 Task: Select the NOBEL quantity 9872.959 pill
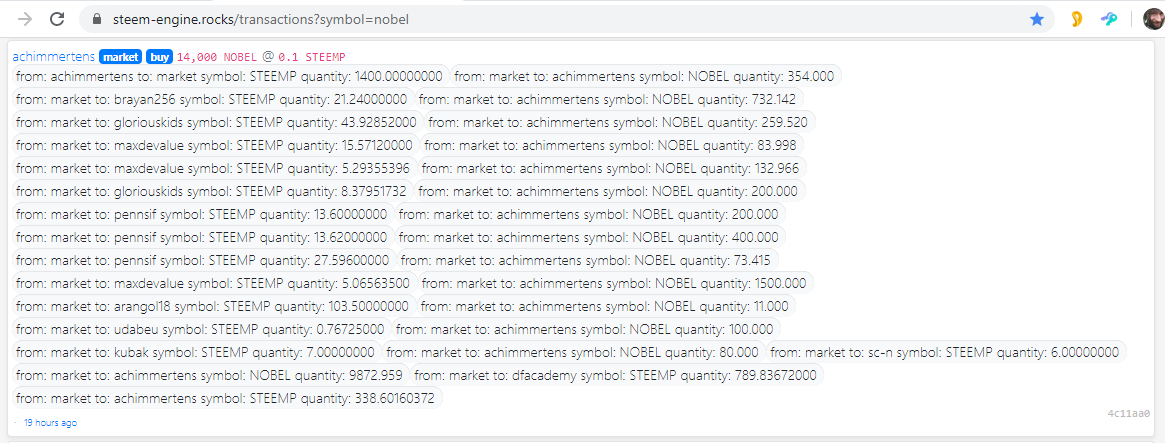pos(209,375)
